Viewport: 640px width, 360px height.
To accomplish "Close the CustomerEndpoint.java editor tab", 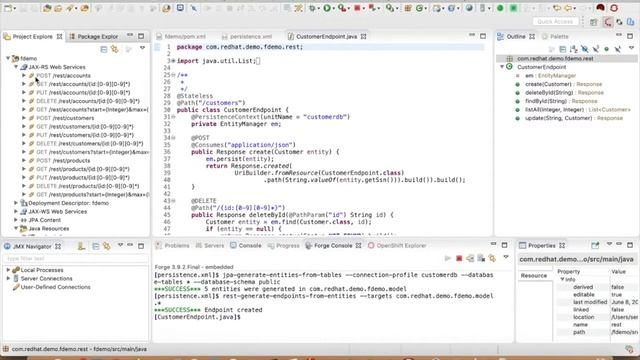I will [363, 37].
